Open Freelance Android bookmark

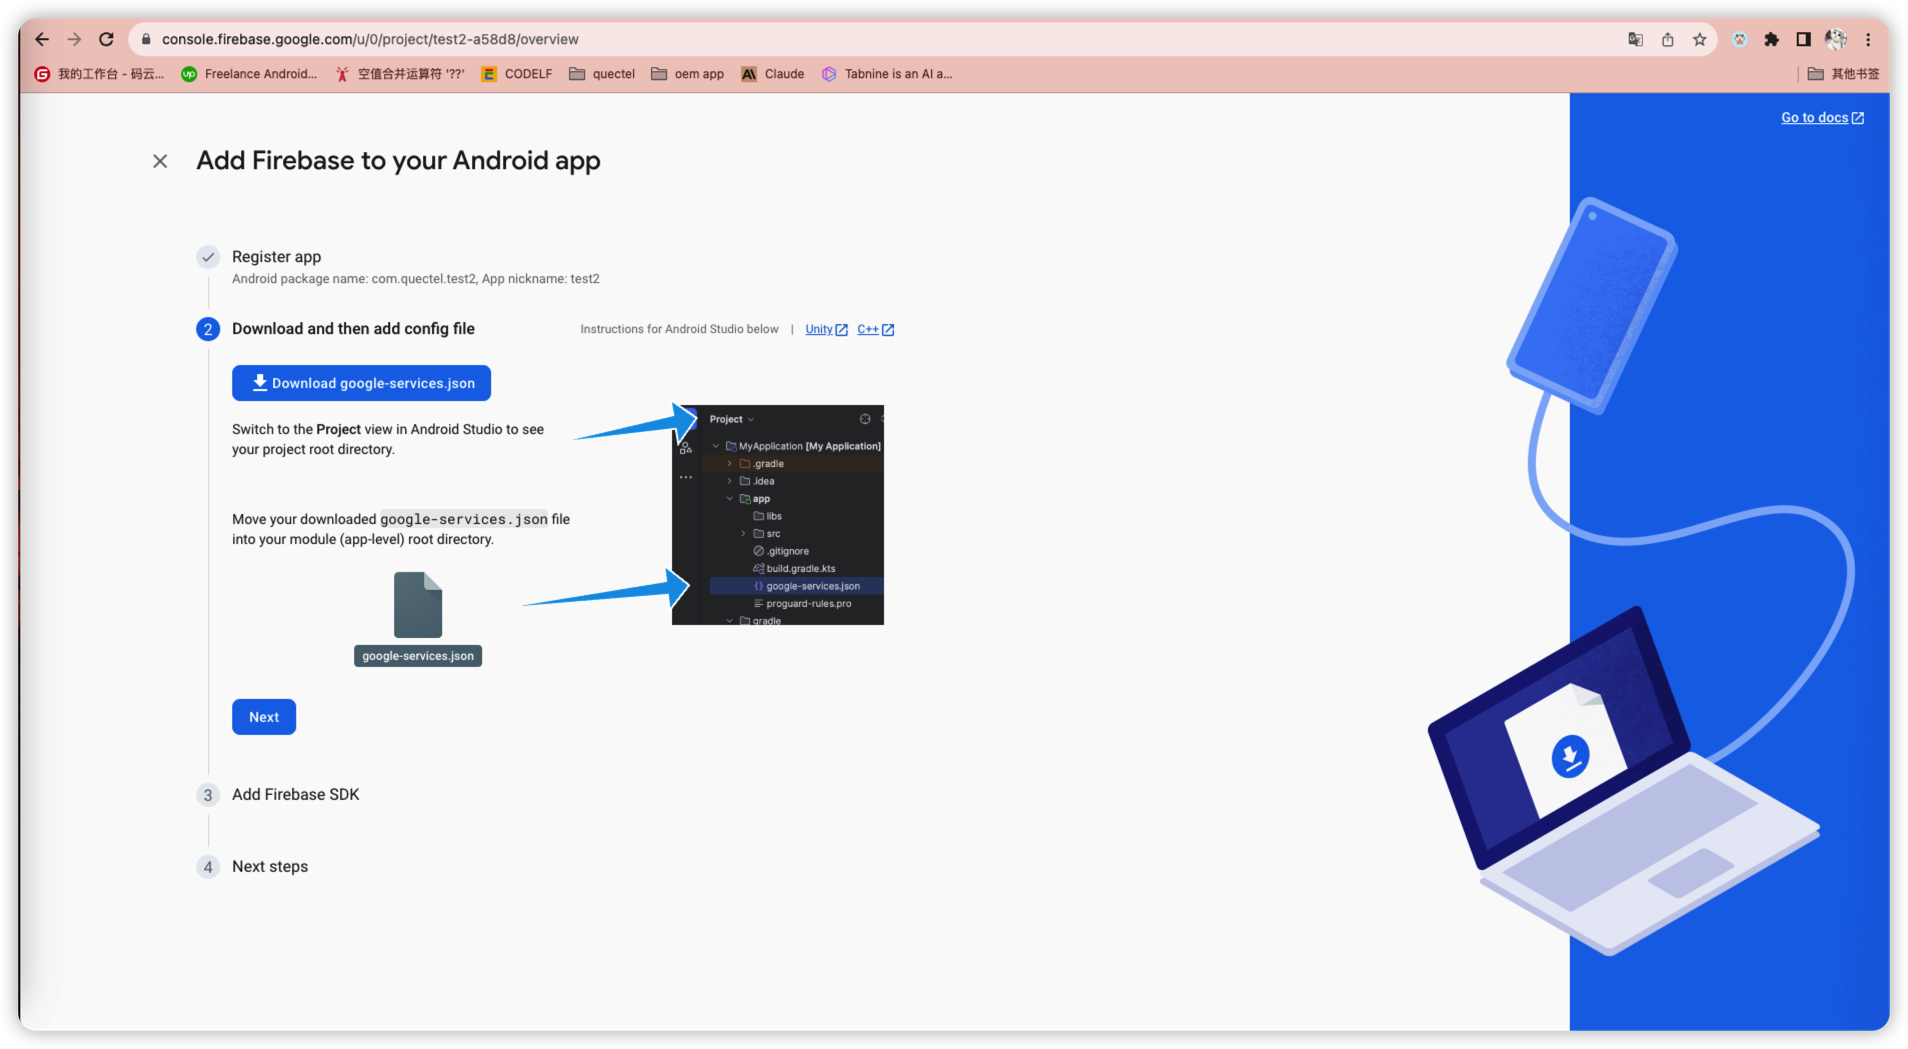(x=249, y=74)
